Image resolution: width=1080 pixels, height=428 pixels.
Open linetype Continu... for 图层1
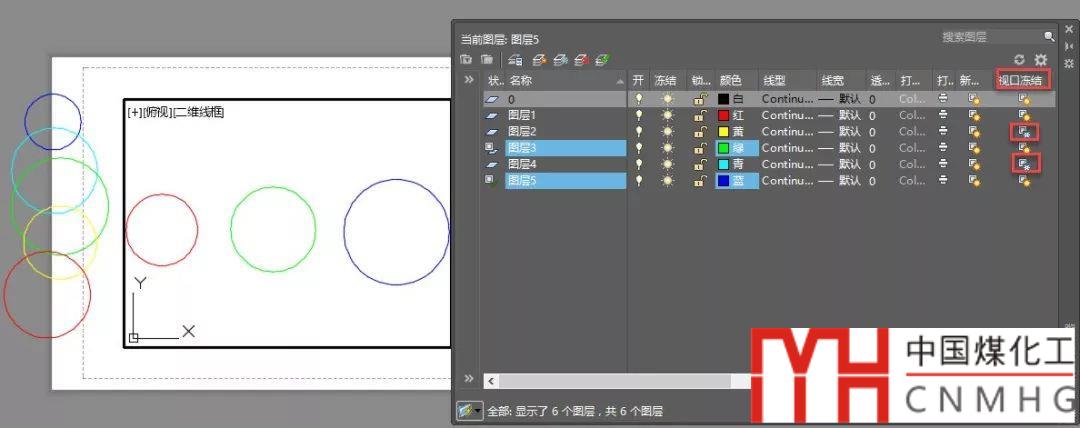tap(788, 115)
